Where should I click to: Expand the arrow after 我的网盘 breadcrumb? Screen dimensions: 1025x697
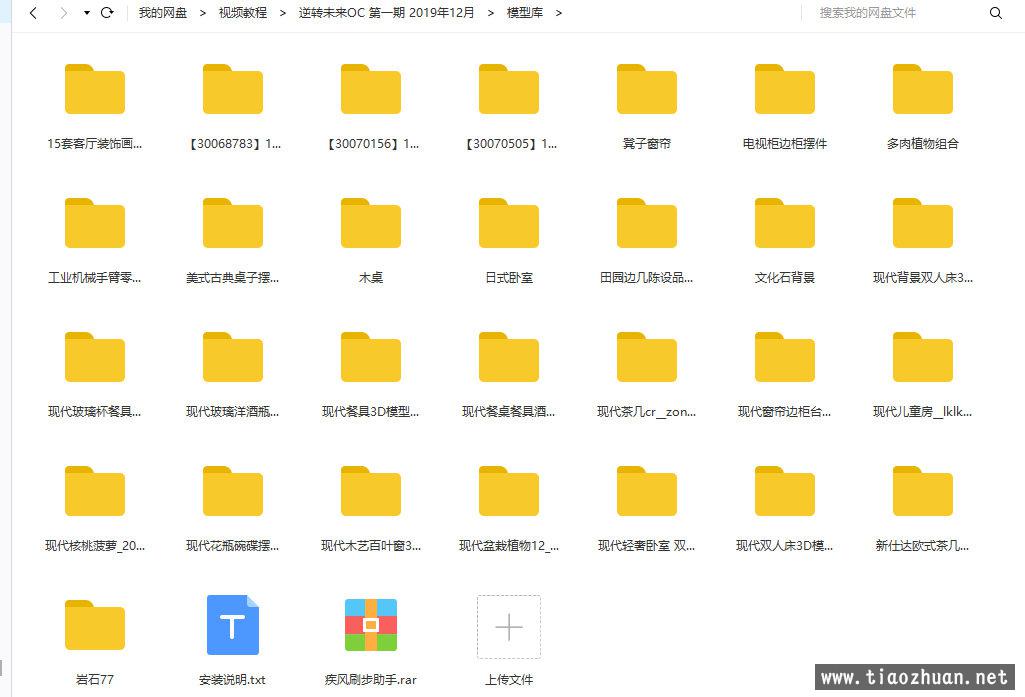click(203, 13)
